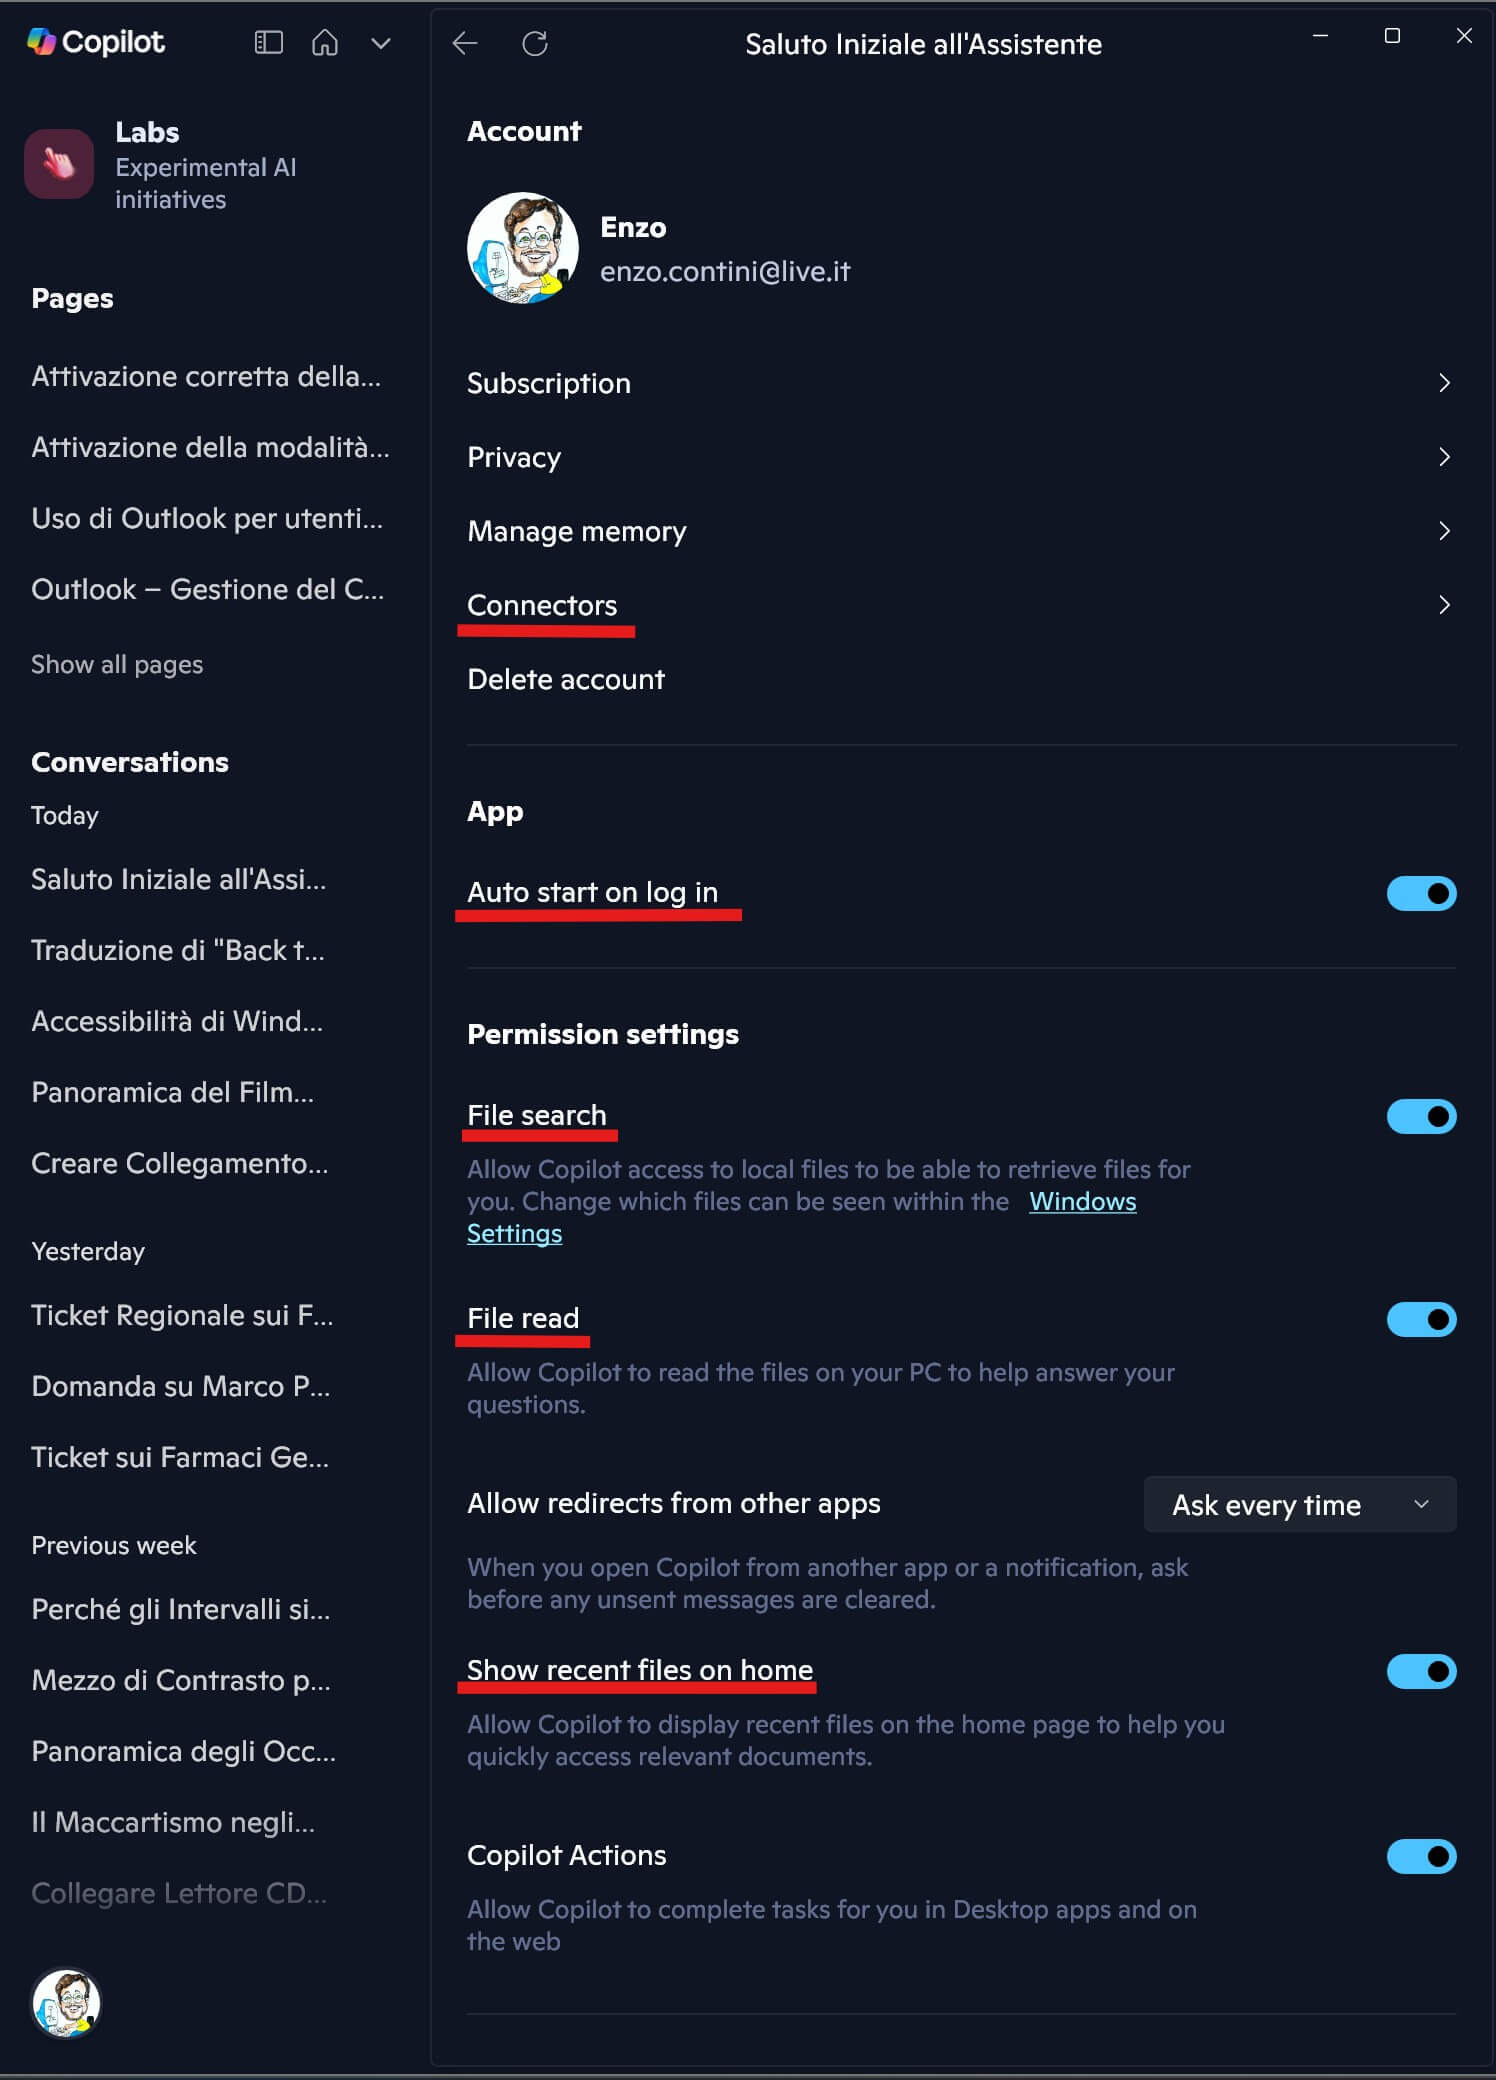Expand the chevron next to home icon
The image size is (1496, 2080).
click(381, 43)
